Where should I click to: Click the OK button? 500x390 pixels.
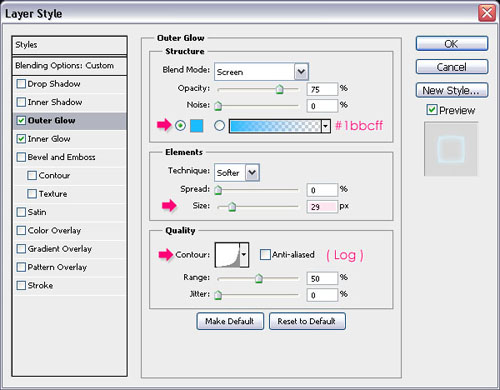(x=452, y=44)
